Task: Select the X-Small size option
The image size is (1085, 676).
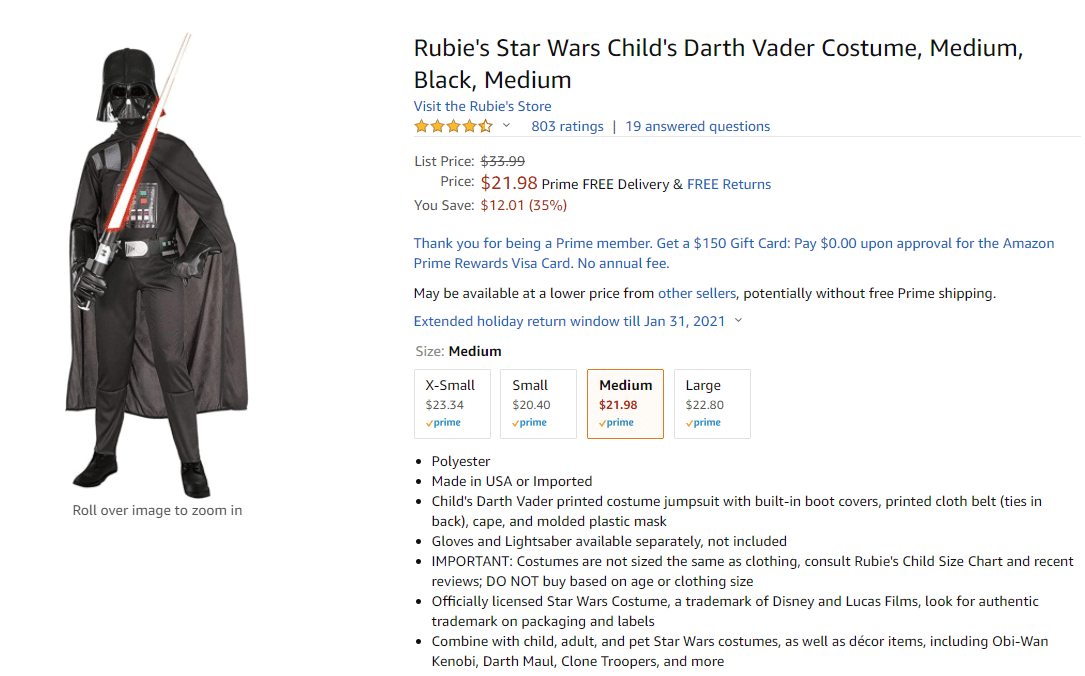Action: click(452, 403)
